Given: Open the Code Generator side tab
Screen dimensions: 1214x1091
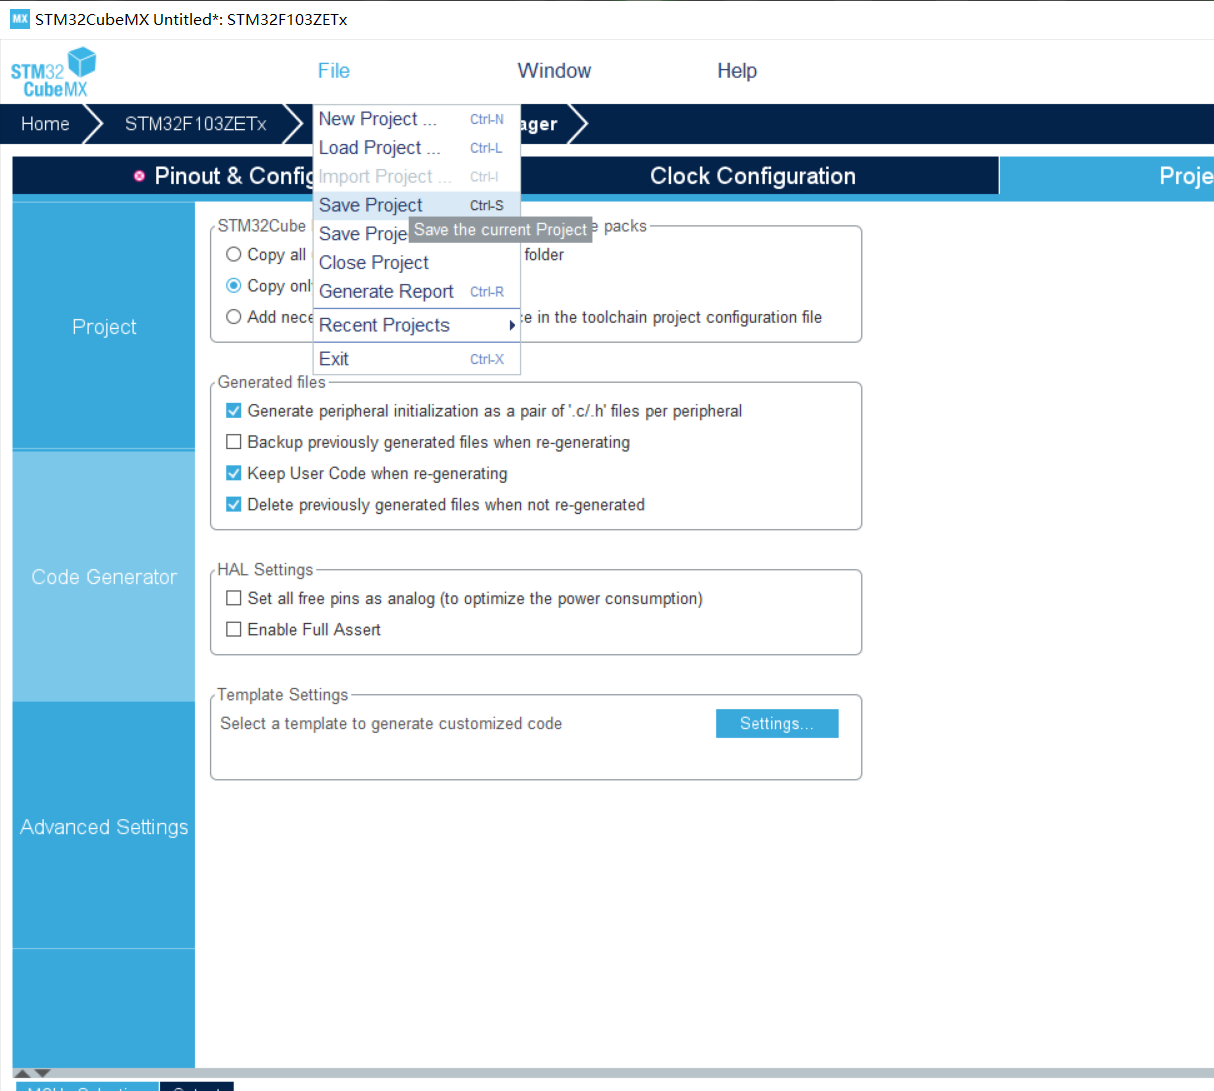Looking at the screenshot, I should tap(104, 577).
